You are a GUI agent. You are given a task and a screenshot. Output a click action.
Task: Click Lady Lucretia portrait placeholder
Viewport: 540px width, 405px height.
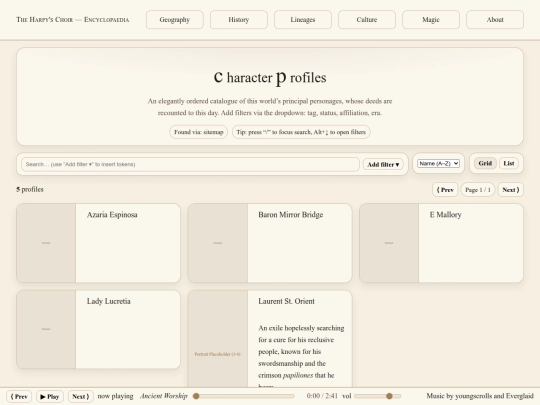click(x=46, y=329)
